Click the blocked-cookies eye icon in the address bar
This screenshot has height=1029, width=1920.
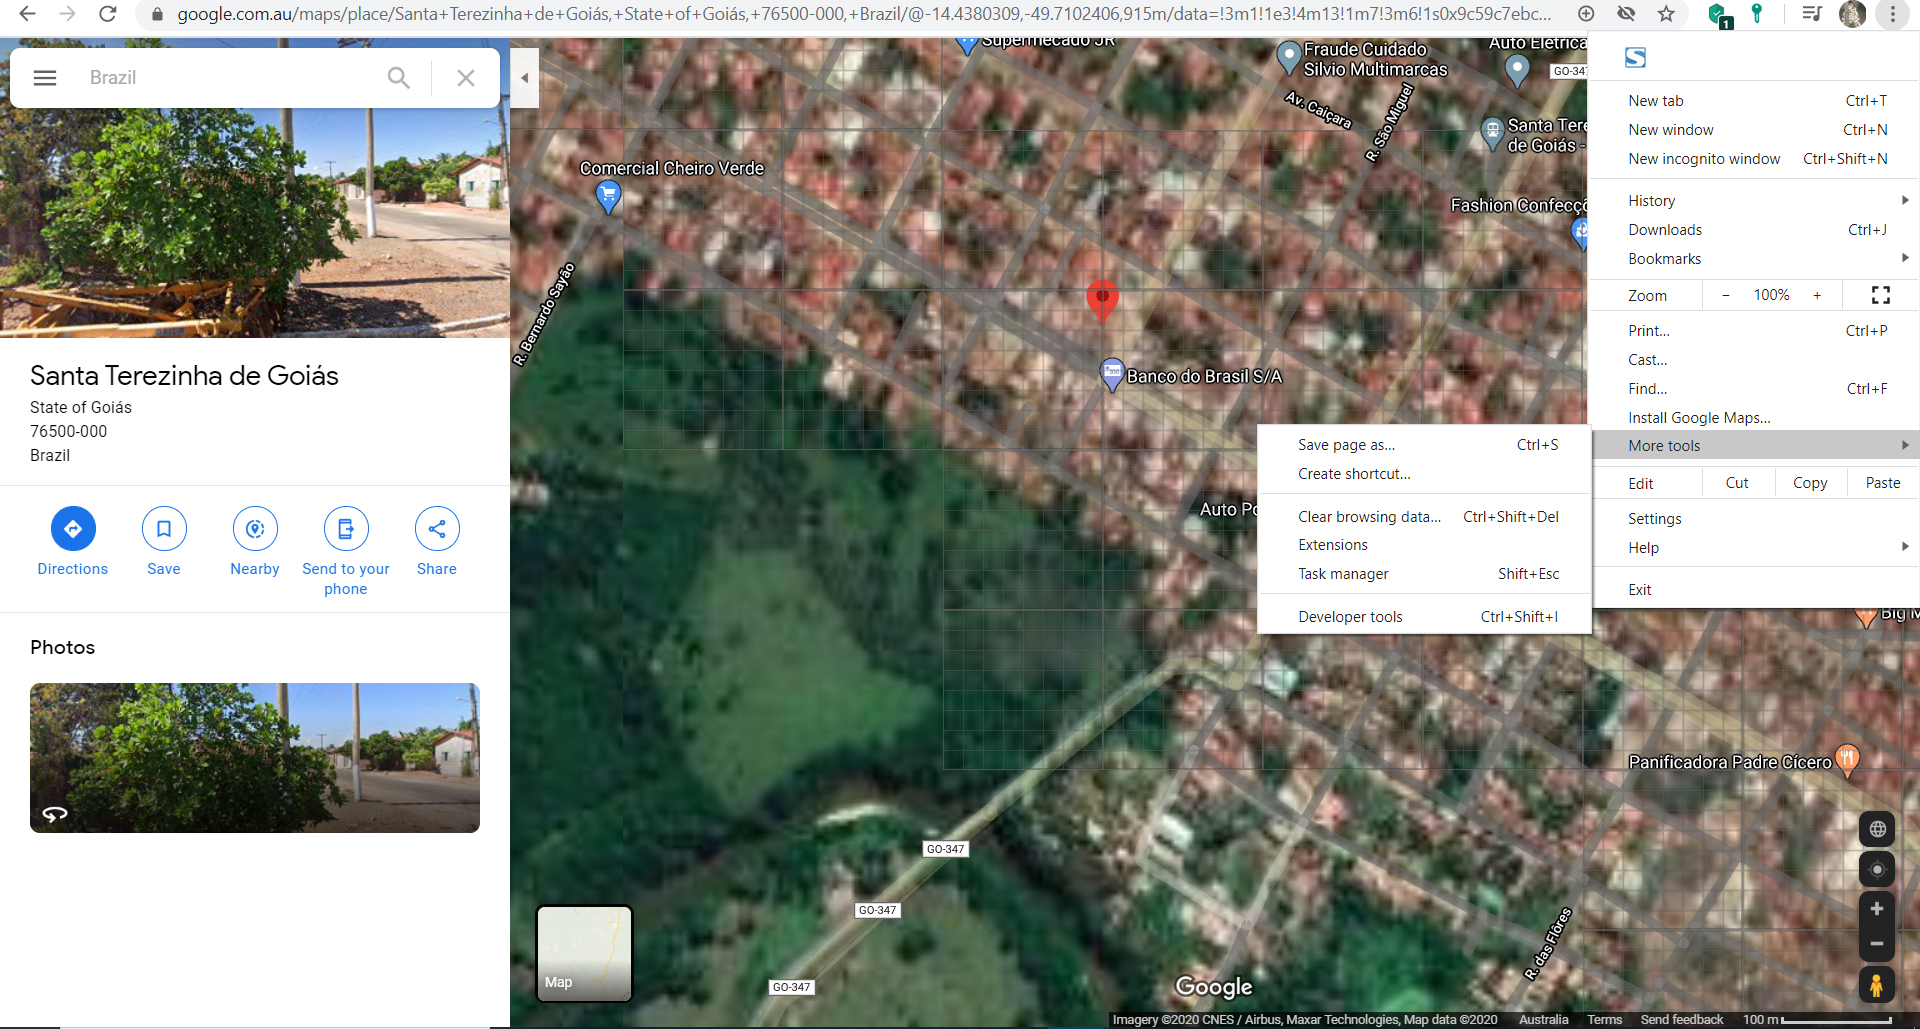[x=1627, y=14]
